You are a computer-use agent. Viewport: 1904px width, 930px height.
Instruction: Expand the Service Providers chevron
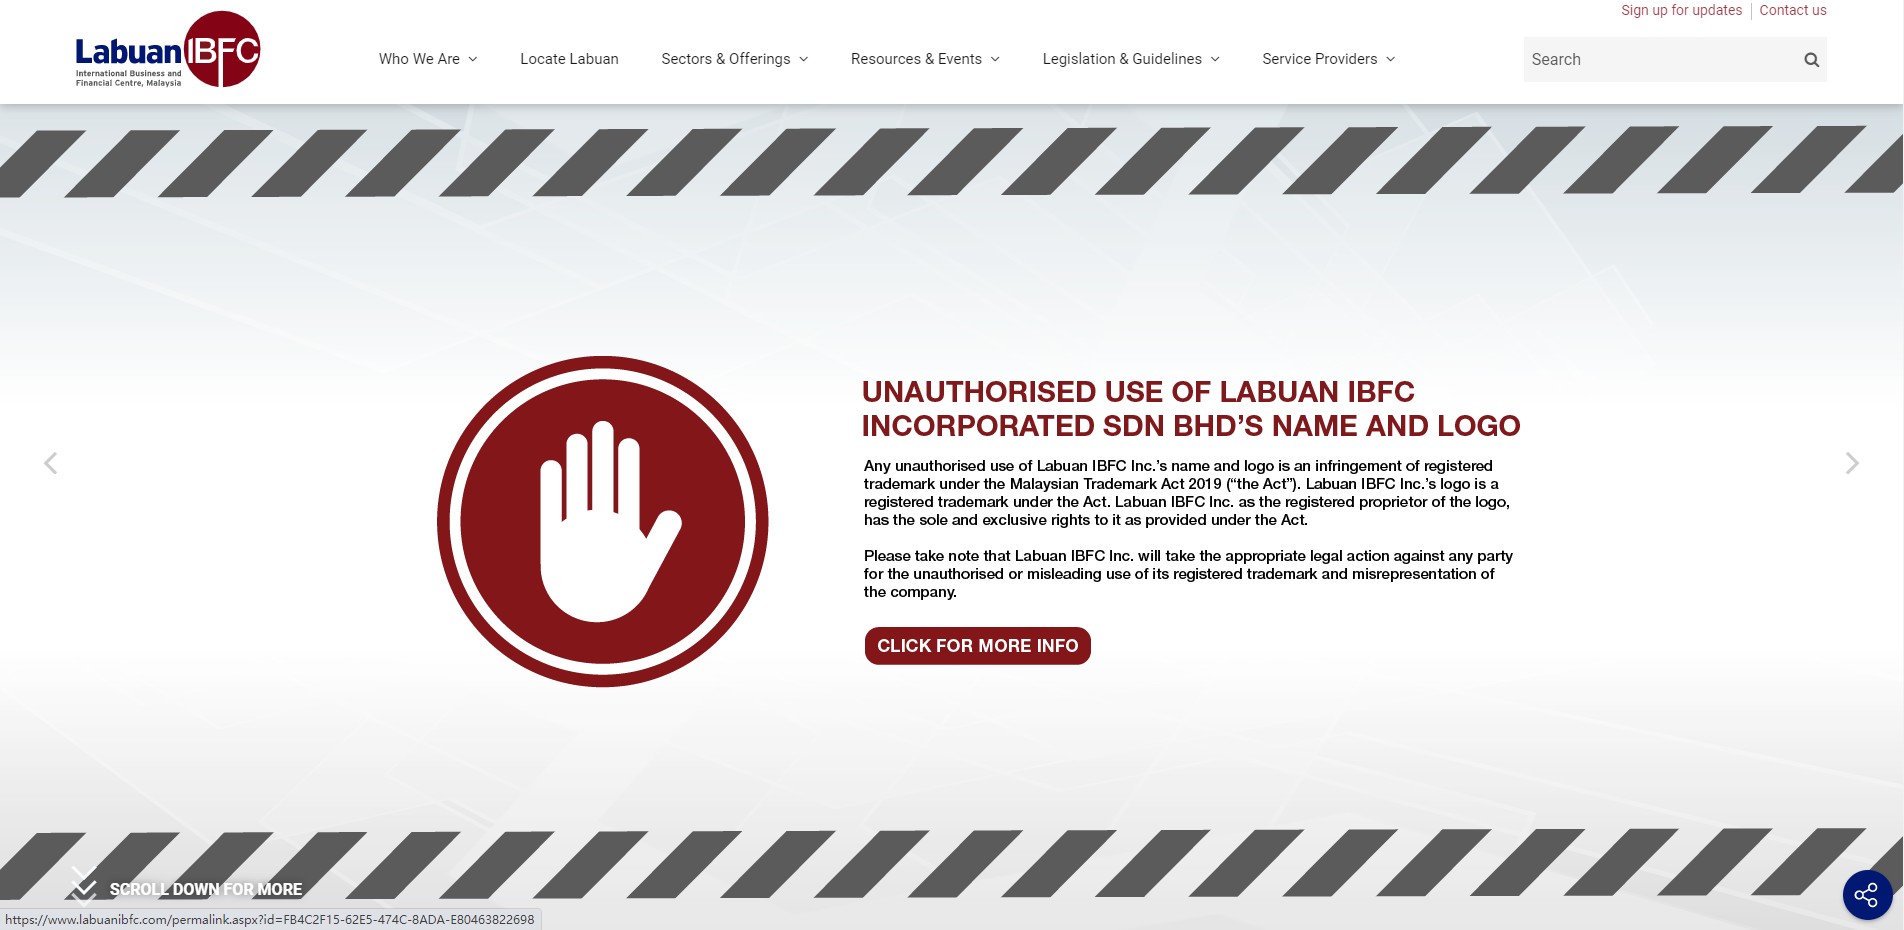(1391, 60)
